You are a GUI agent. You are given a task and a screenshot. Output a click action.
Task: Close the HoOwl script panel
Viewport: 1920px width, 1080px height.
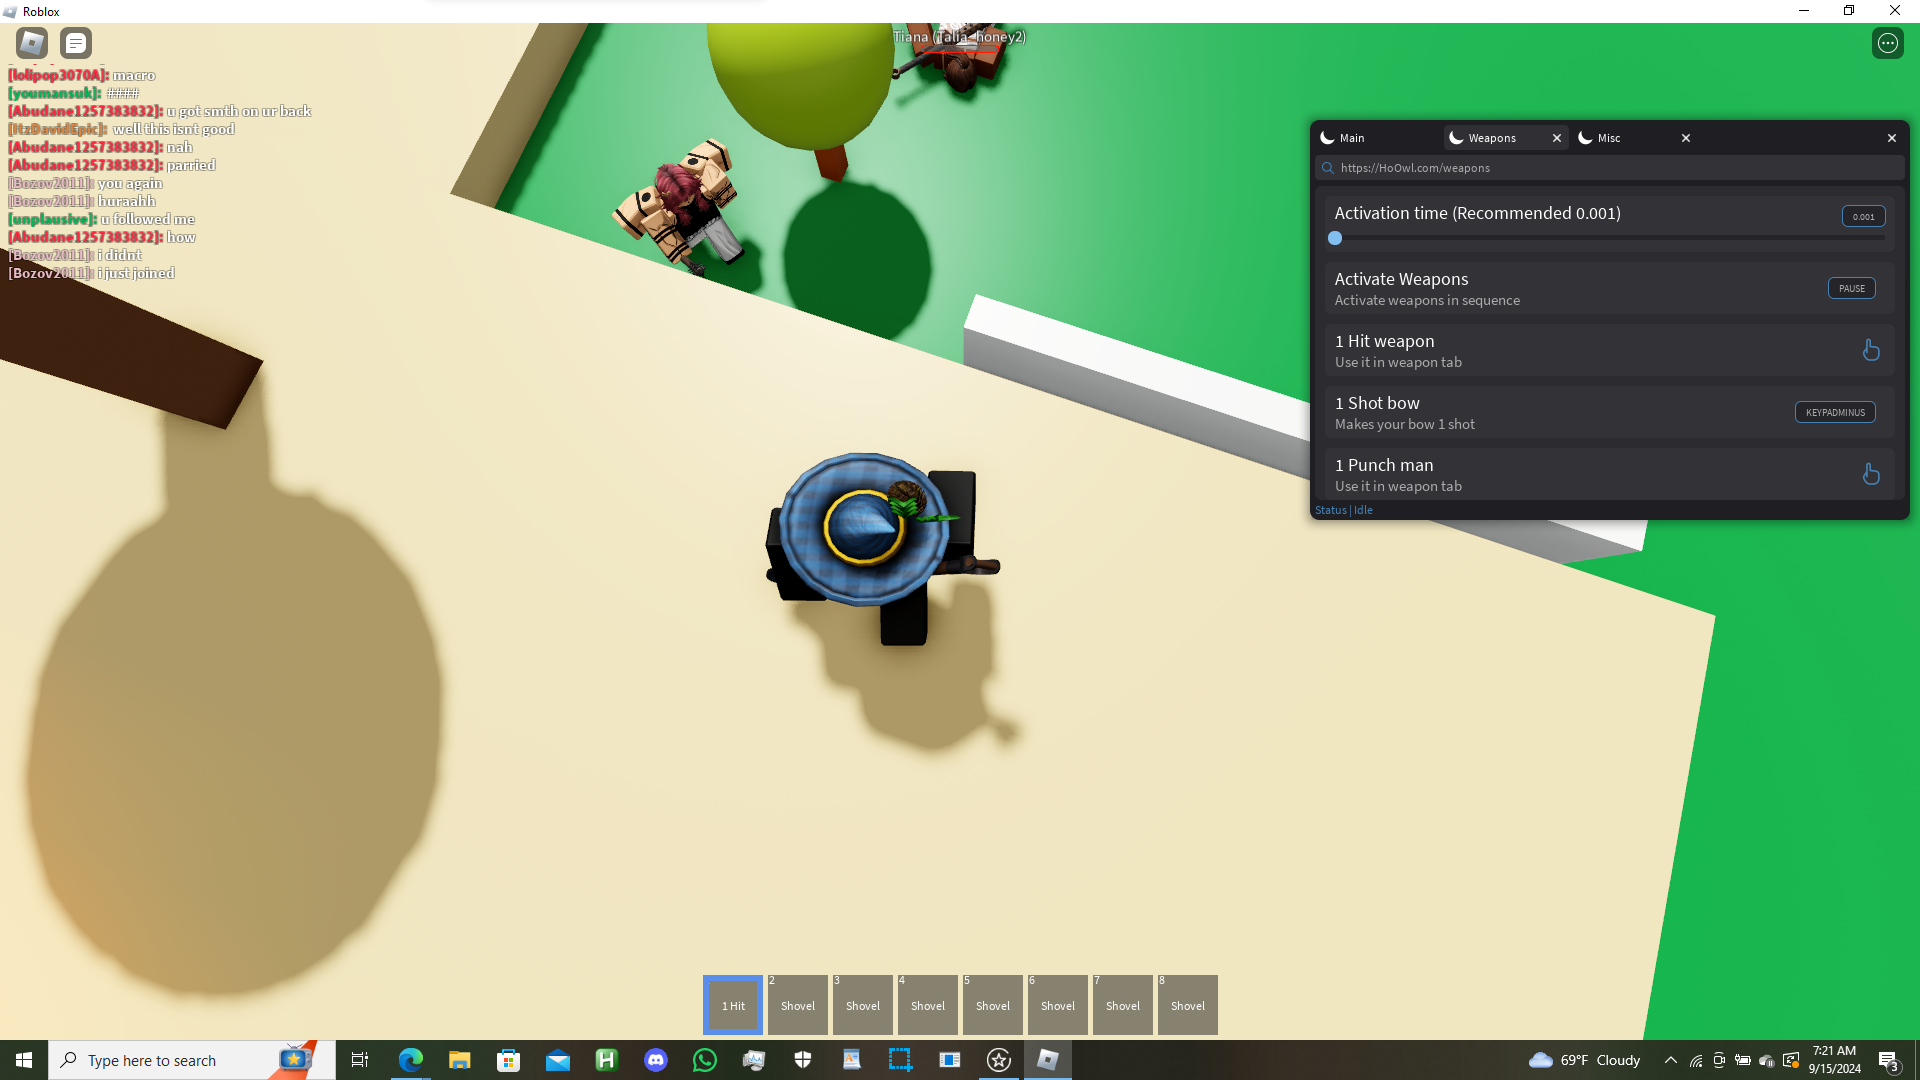[1892, 138]
